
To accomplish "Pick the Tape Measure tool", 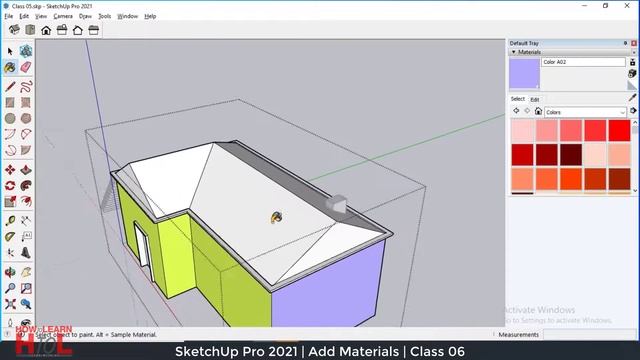I will pos(10,221).
